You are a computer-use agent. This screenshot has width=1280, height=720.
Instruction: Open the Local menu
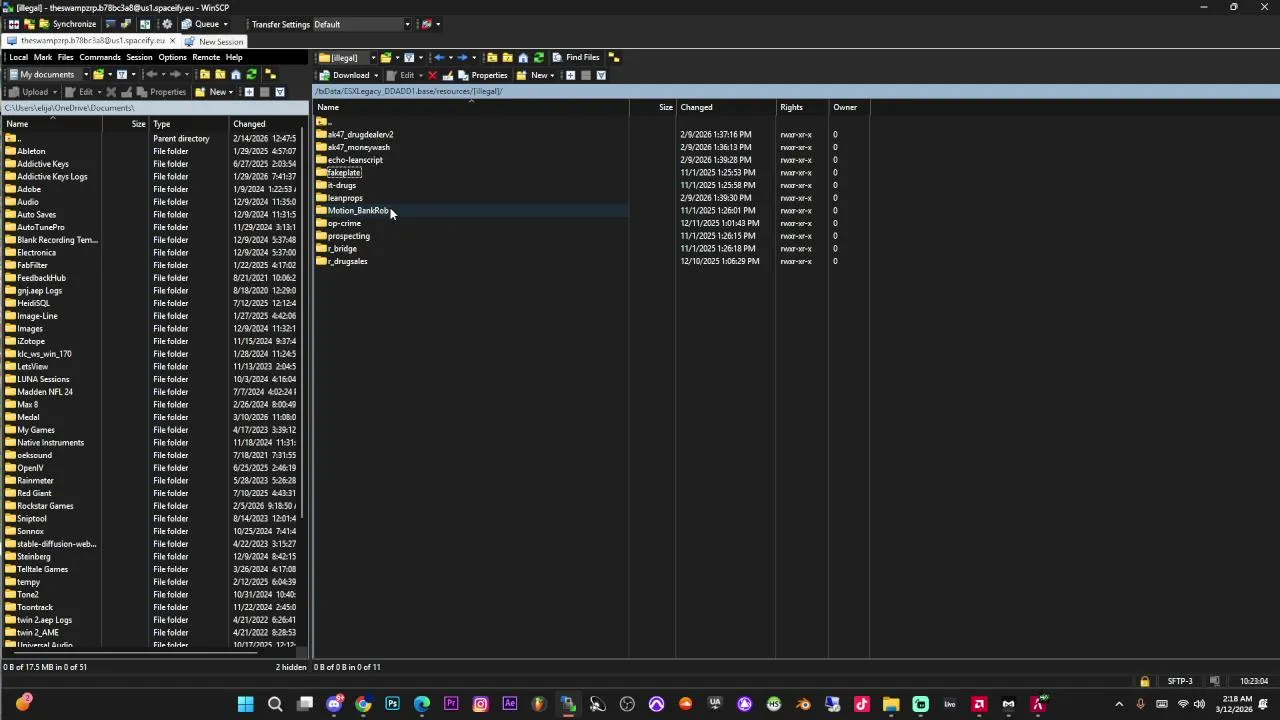19,57
